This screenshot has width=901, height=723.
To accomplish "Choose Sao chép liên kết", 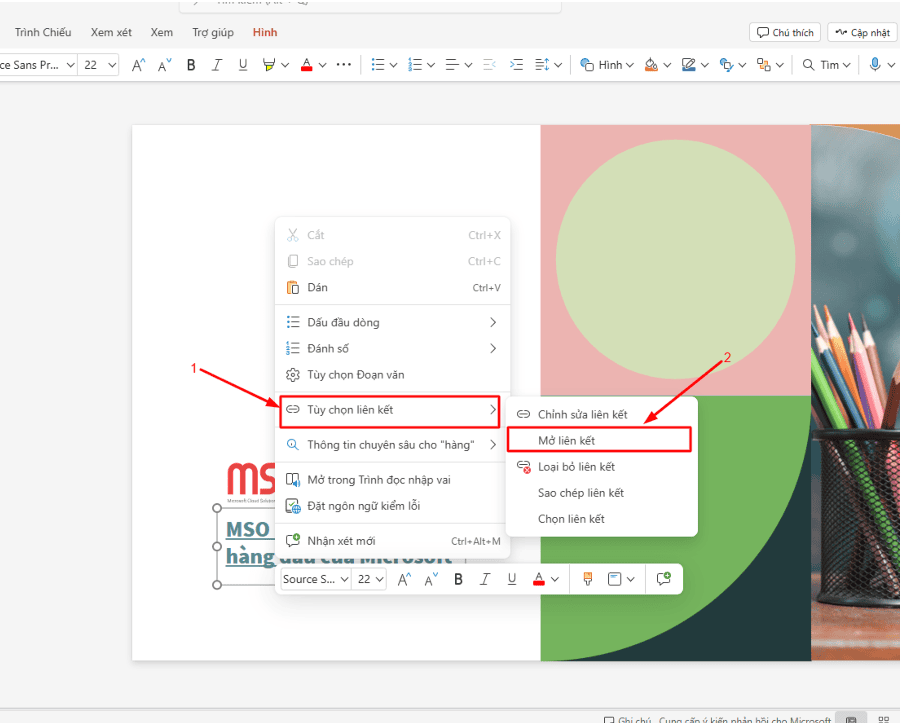I will (x=602, y=493).
